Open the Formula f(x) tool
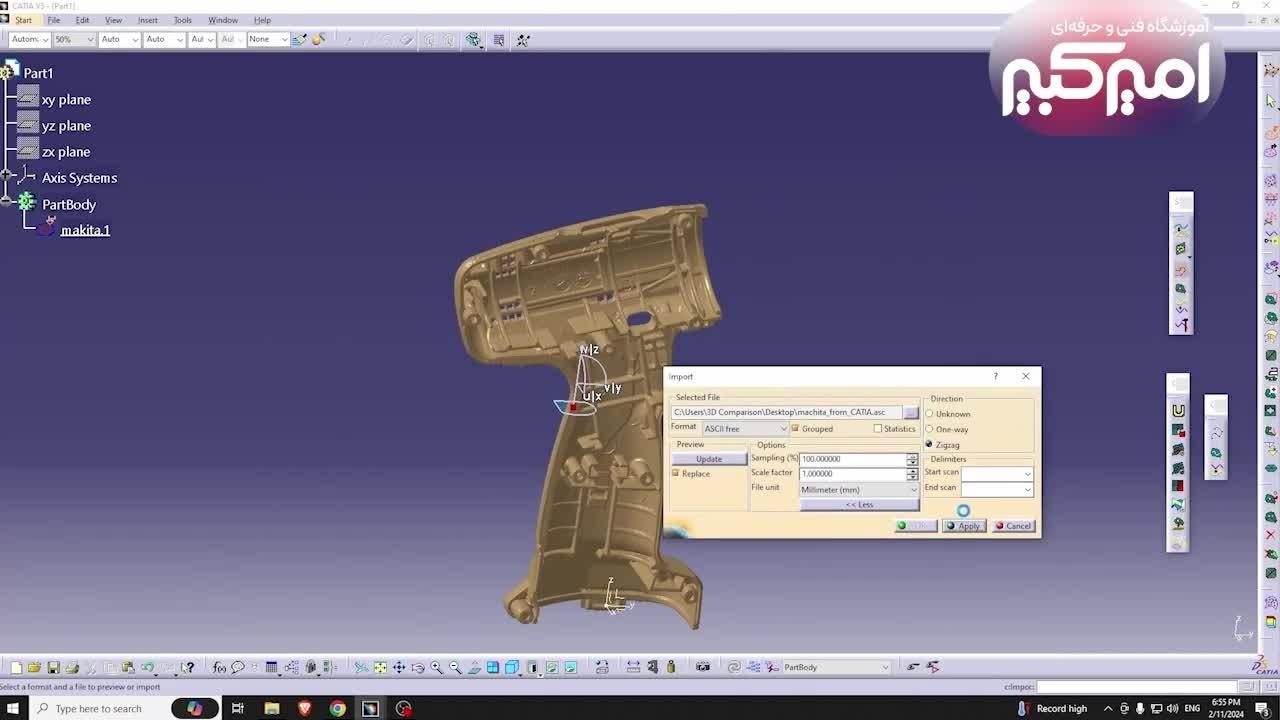 pyautogui.click(x=219, y=668)
